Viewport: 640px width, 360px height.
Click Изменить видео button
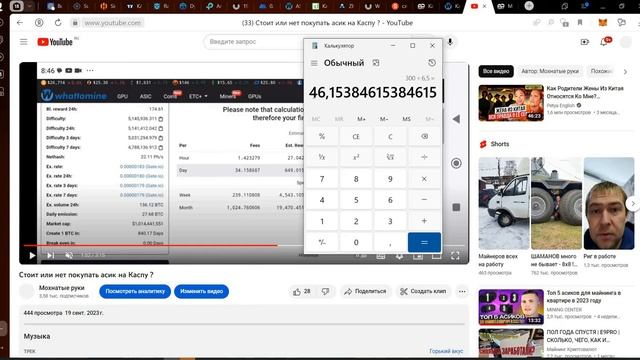[x=202, y=291]
